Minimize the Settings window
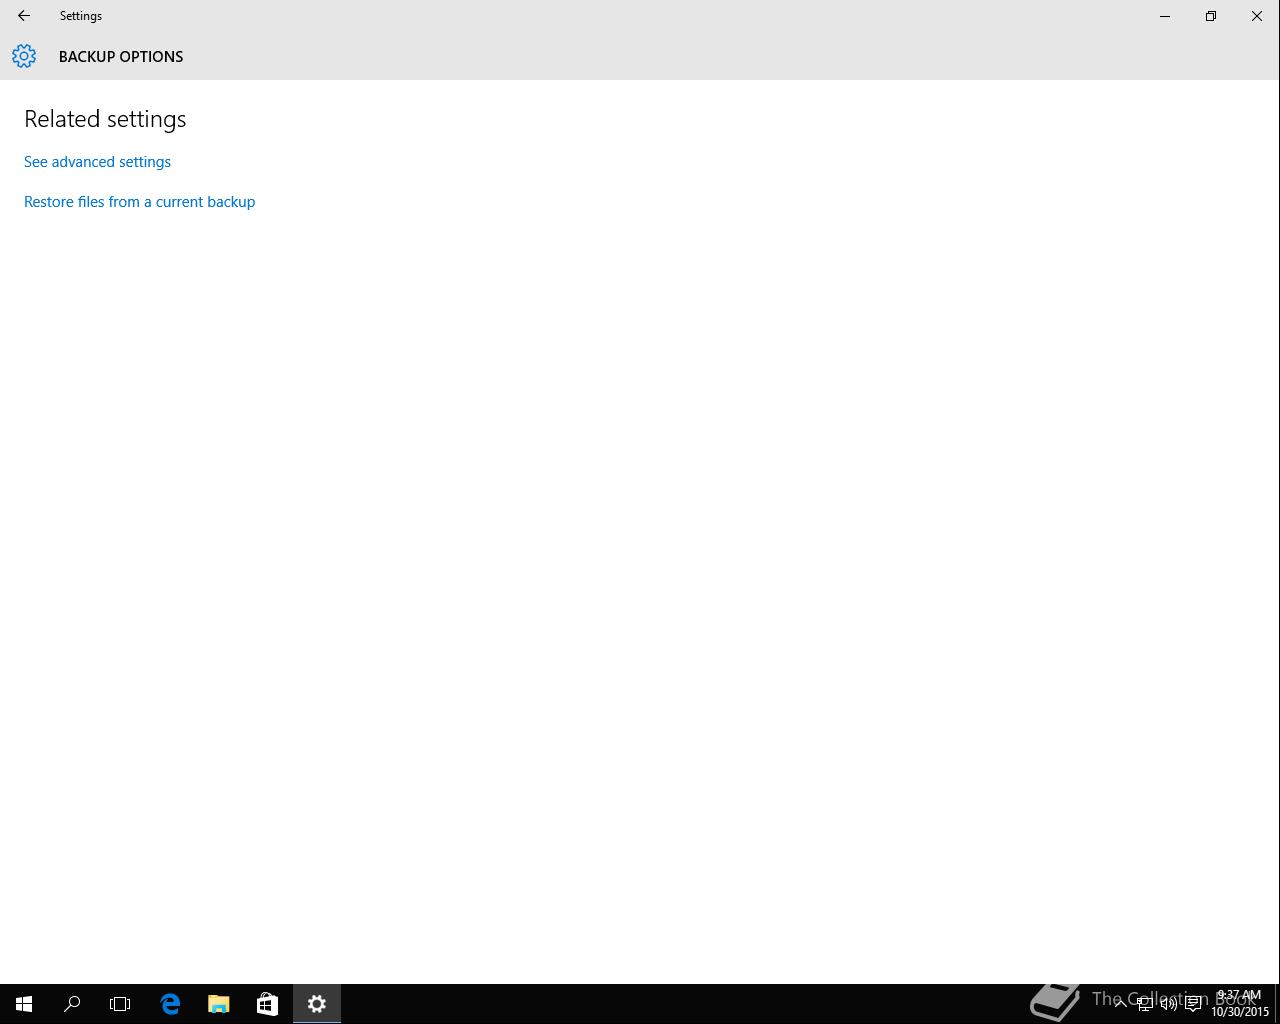The height and width of the screenshot is (1024, 1280). click(1165, 16)
